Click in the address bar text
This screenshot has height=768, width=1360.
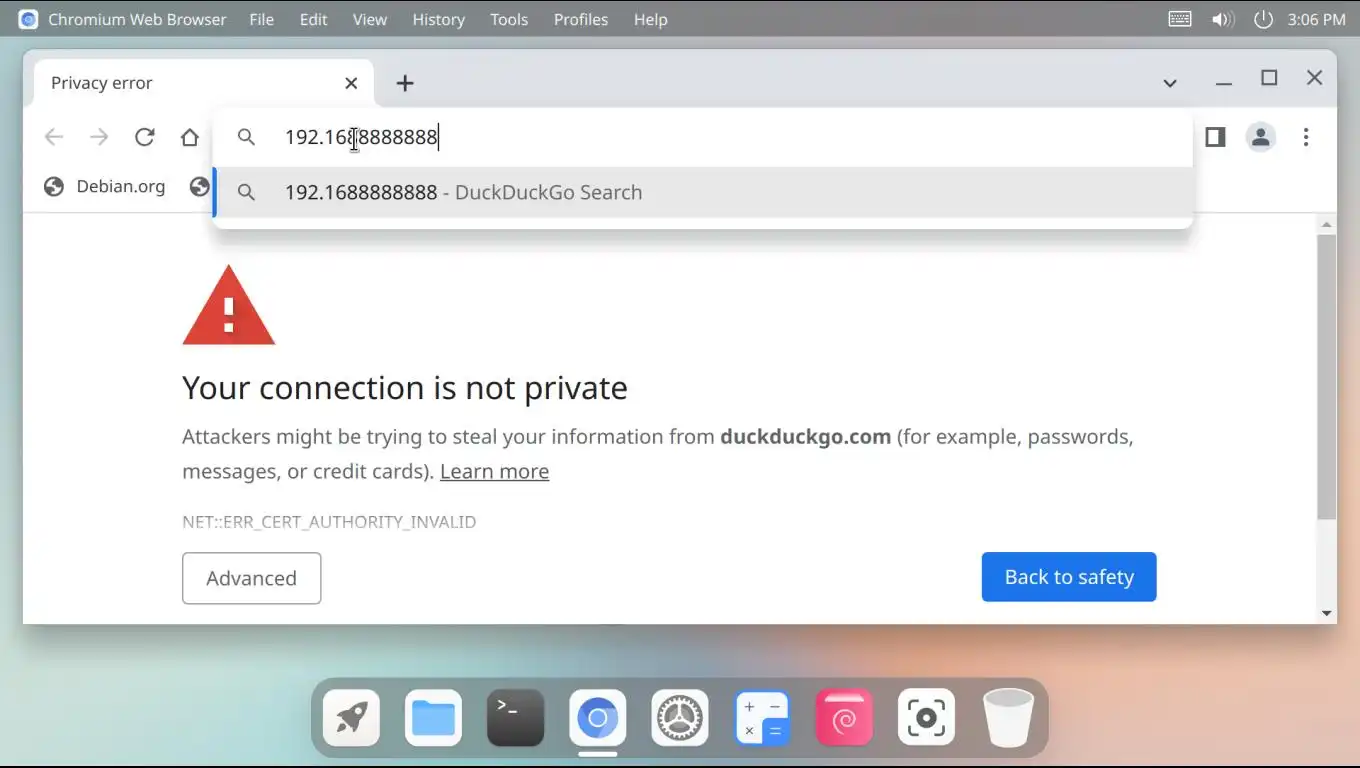point(361,137)
